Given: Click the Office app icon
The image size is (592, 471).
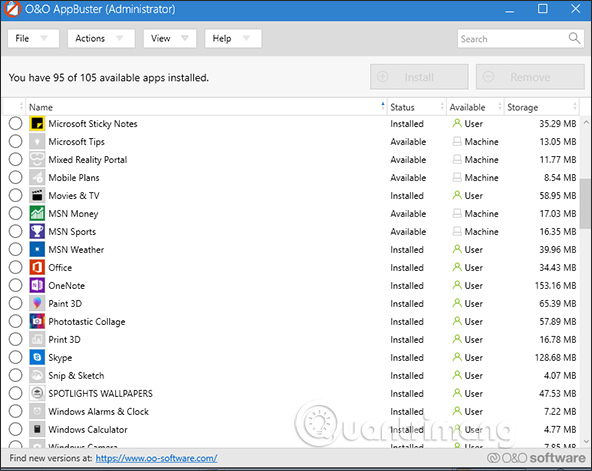Looking at the screenshot, I should [x=37, y=268].
